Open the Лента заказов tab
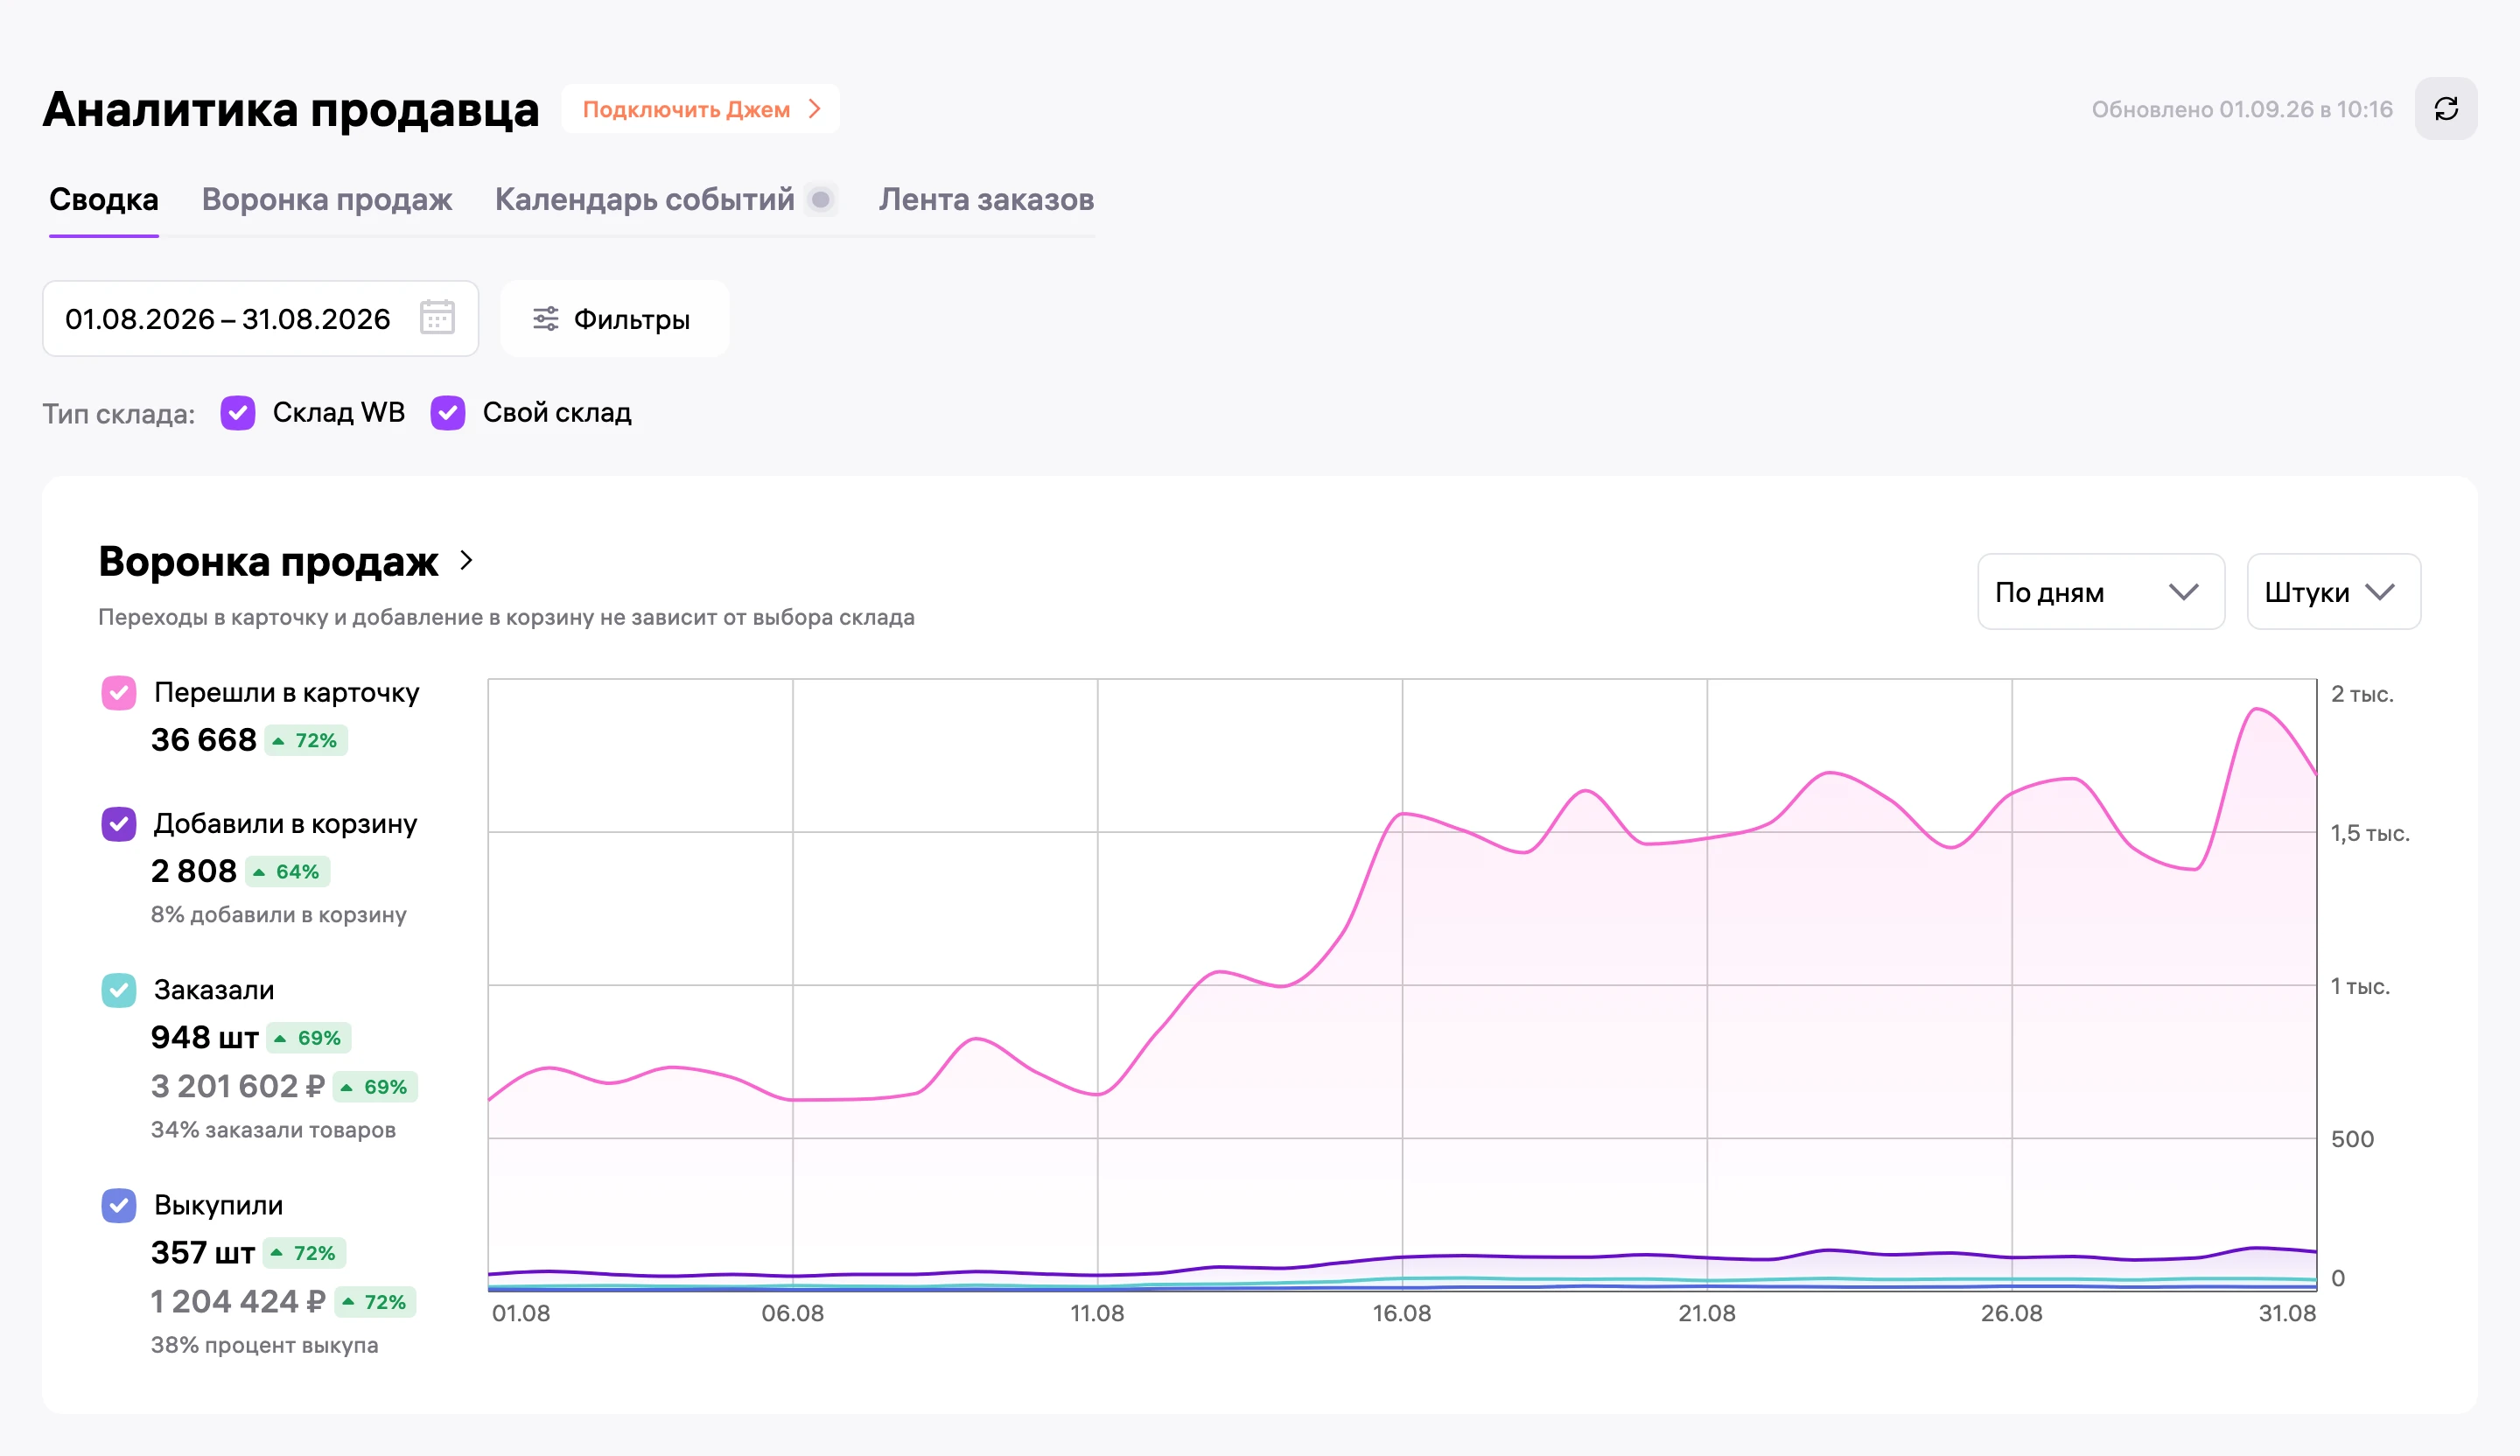2520x1456 pixels. coord(986,200)
